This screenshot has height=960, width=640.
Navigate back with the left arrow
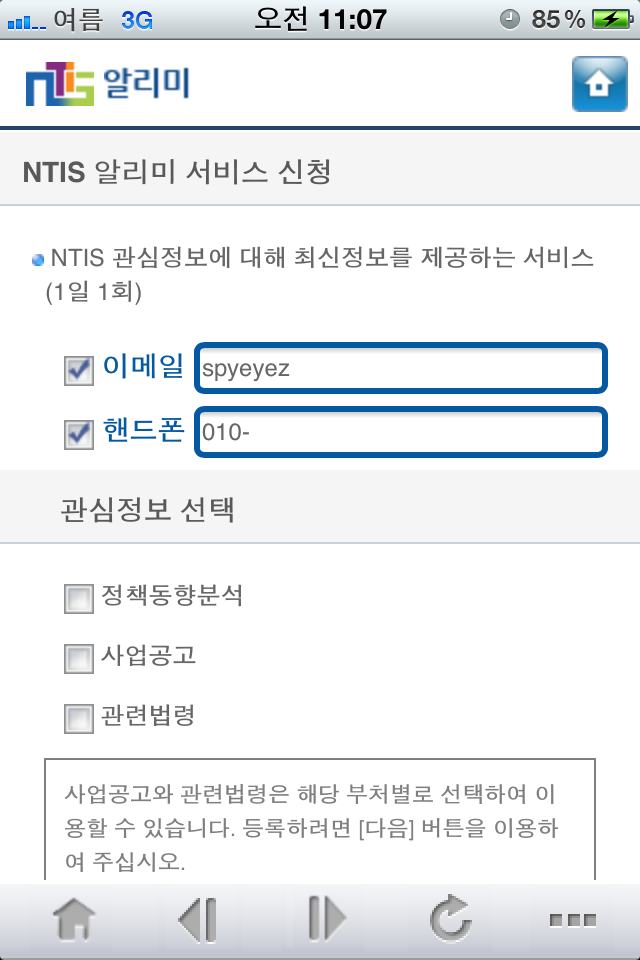click(x=198, y=919)
